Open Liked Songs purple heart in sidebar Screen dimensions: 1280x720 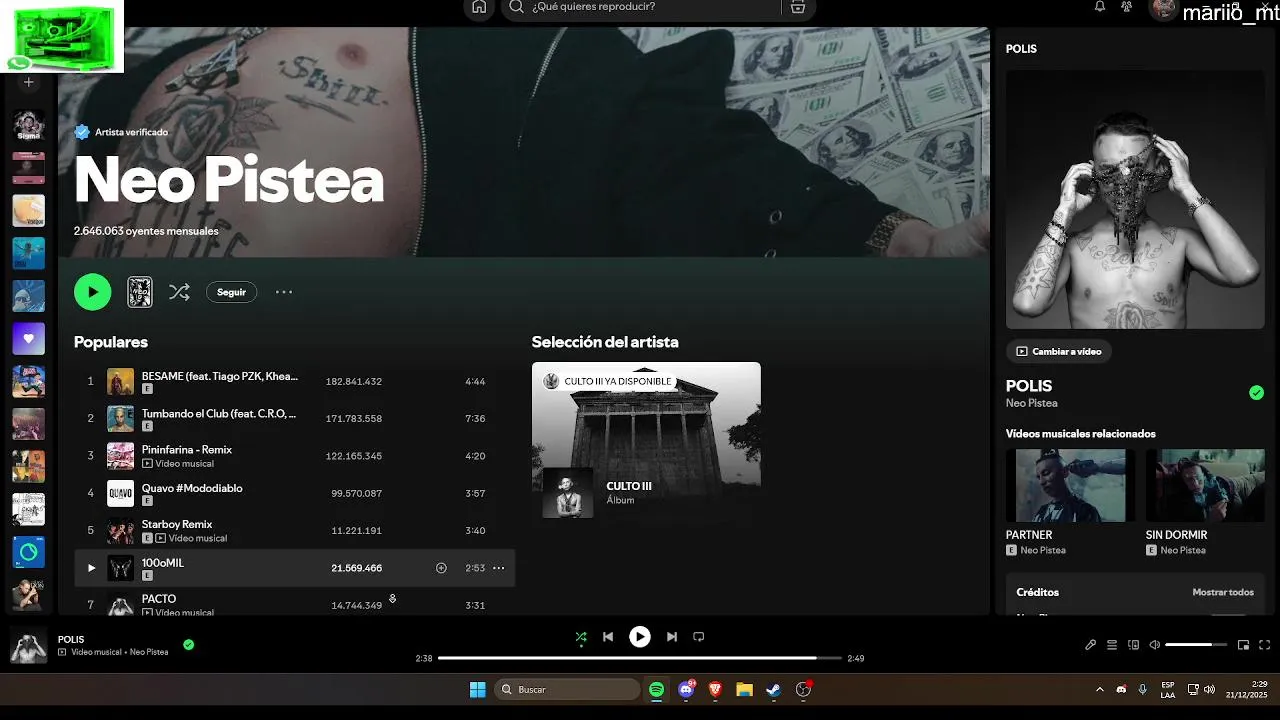click(28, 339)
